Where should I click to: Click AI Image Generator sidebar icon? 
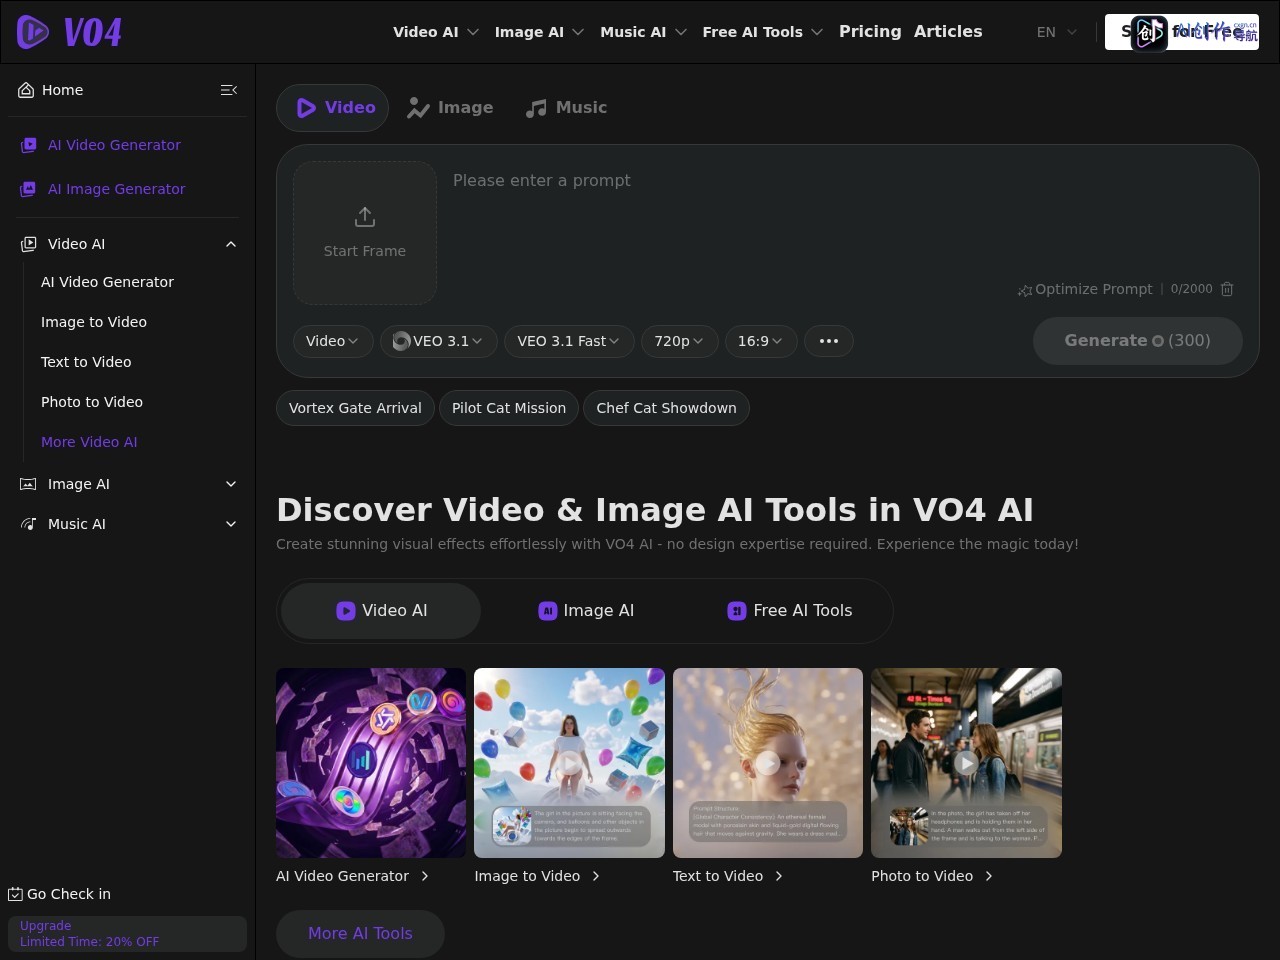tap(29, 189)
